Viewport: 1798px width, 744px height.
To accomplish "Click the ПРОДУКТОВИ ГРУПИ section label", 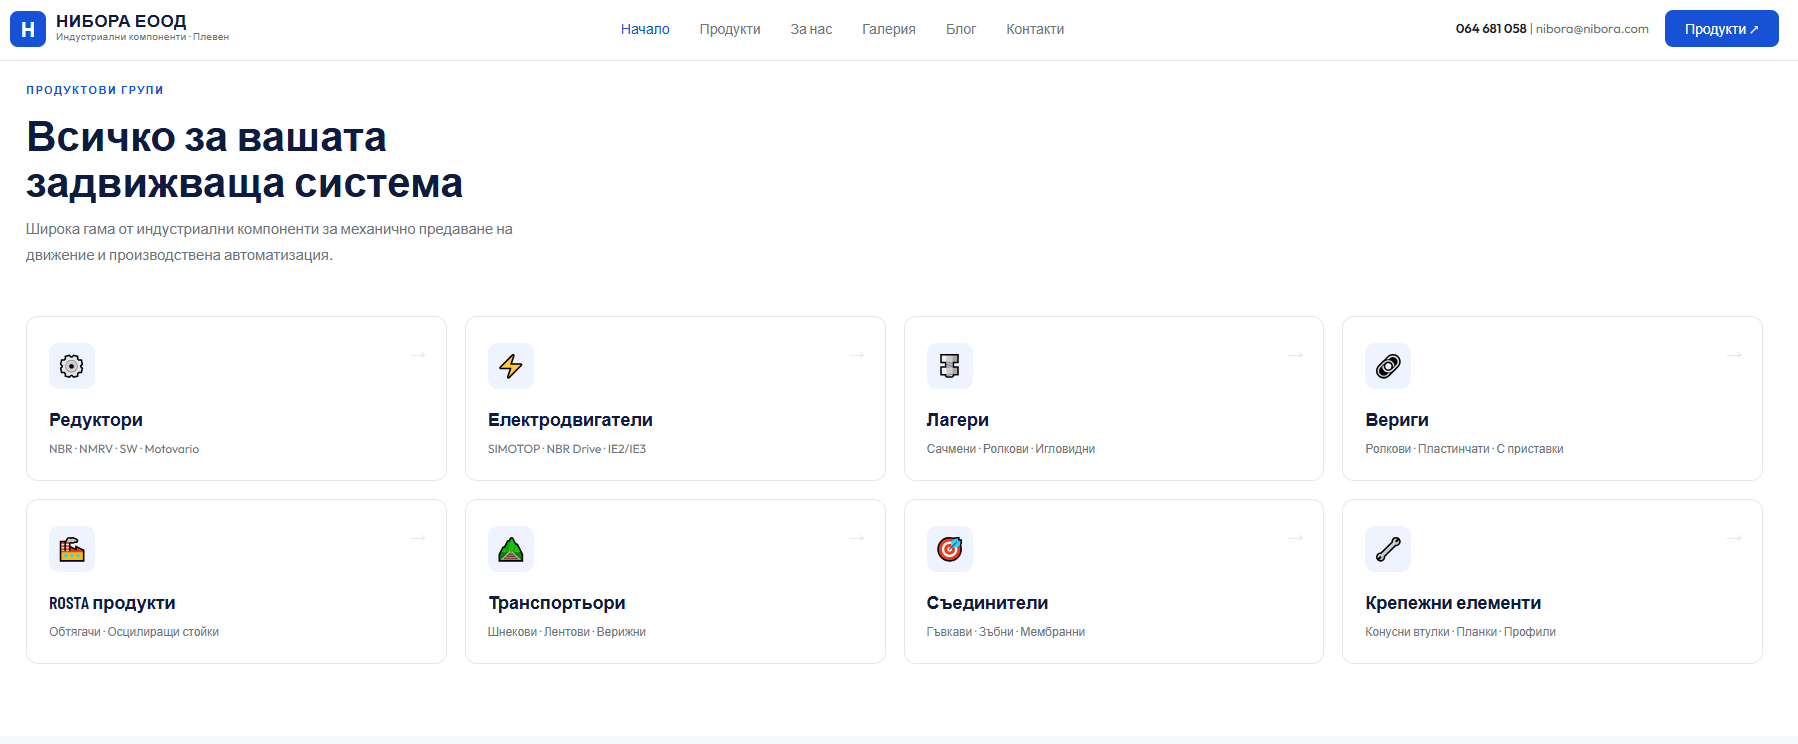I will [95, 90].
